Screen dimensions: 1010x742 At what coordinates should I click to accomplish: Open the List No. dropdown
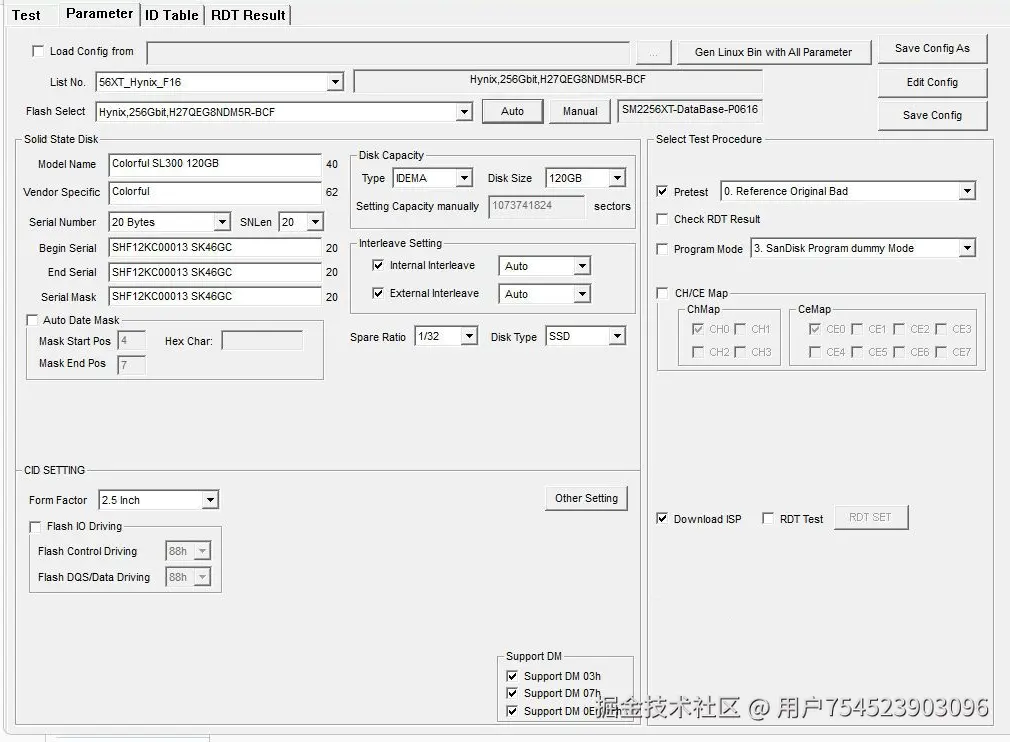[335, 82]
